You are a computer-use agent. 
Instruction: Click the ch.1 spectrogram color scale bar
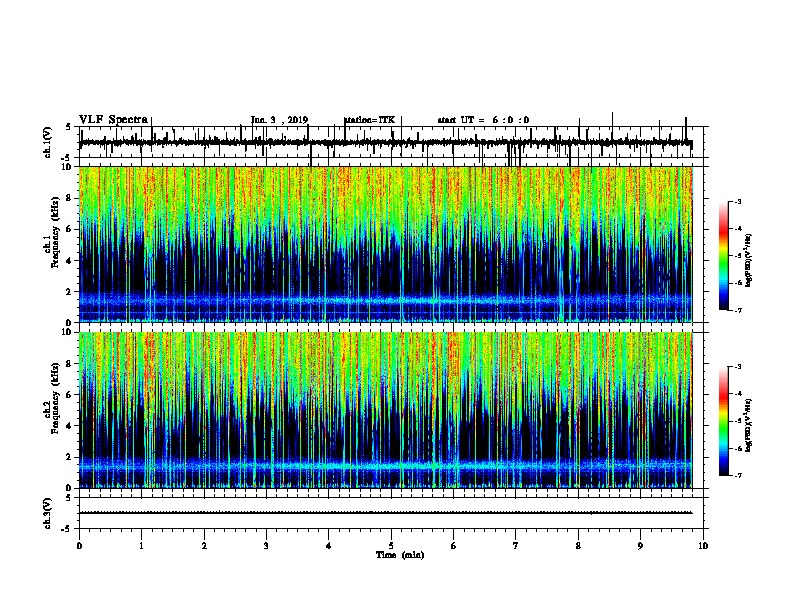coord(724,256)
